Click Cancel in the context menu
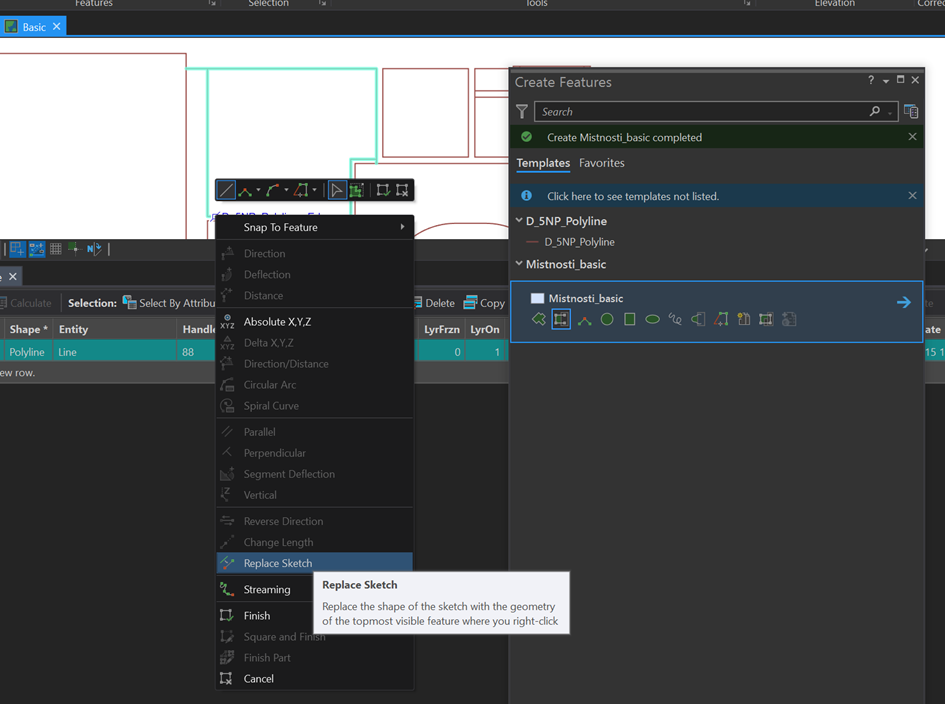The image size is (945, 704). [x=315, y=679]
